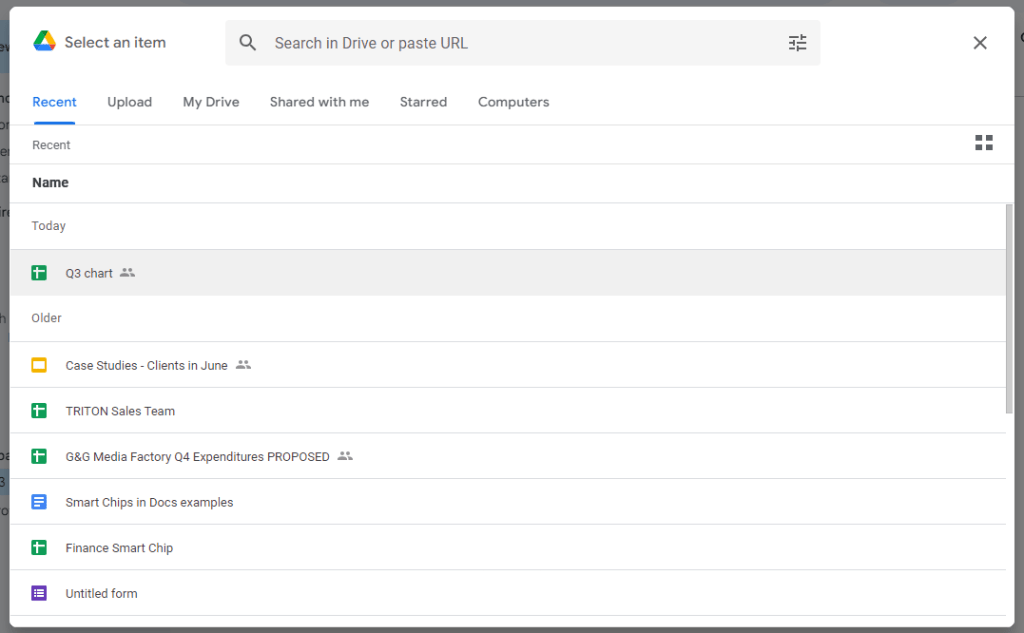Click the shared people icon beside Q3 chart
Image resolution: width=1024 pixels, height=633 pixels.
tap(127, 272)
